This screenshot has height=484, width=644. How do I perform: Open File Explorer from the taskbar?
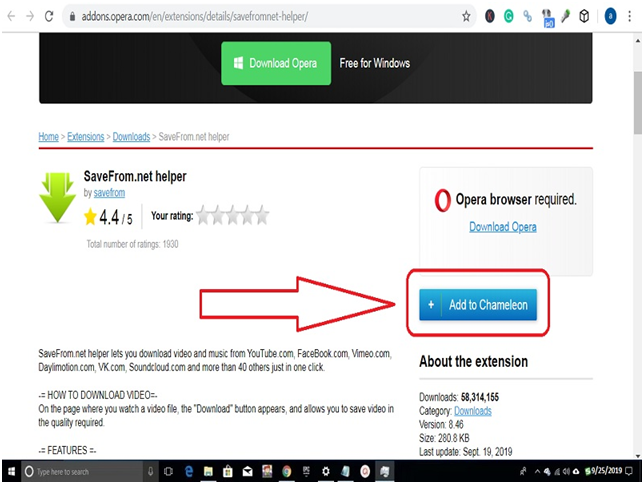click(x=208, y=471)
